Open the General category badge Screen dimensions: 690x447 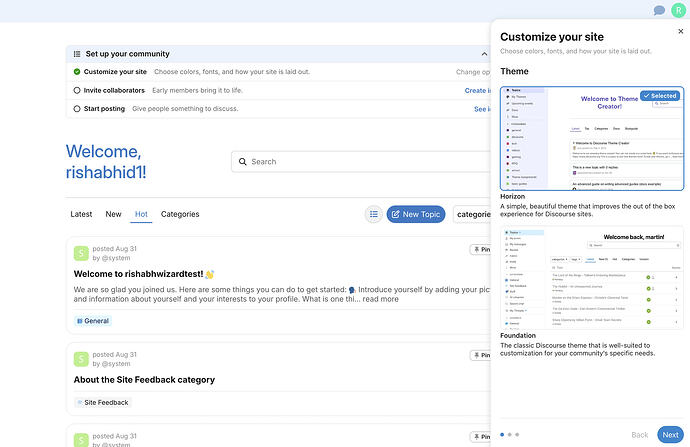[93, 321]
